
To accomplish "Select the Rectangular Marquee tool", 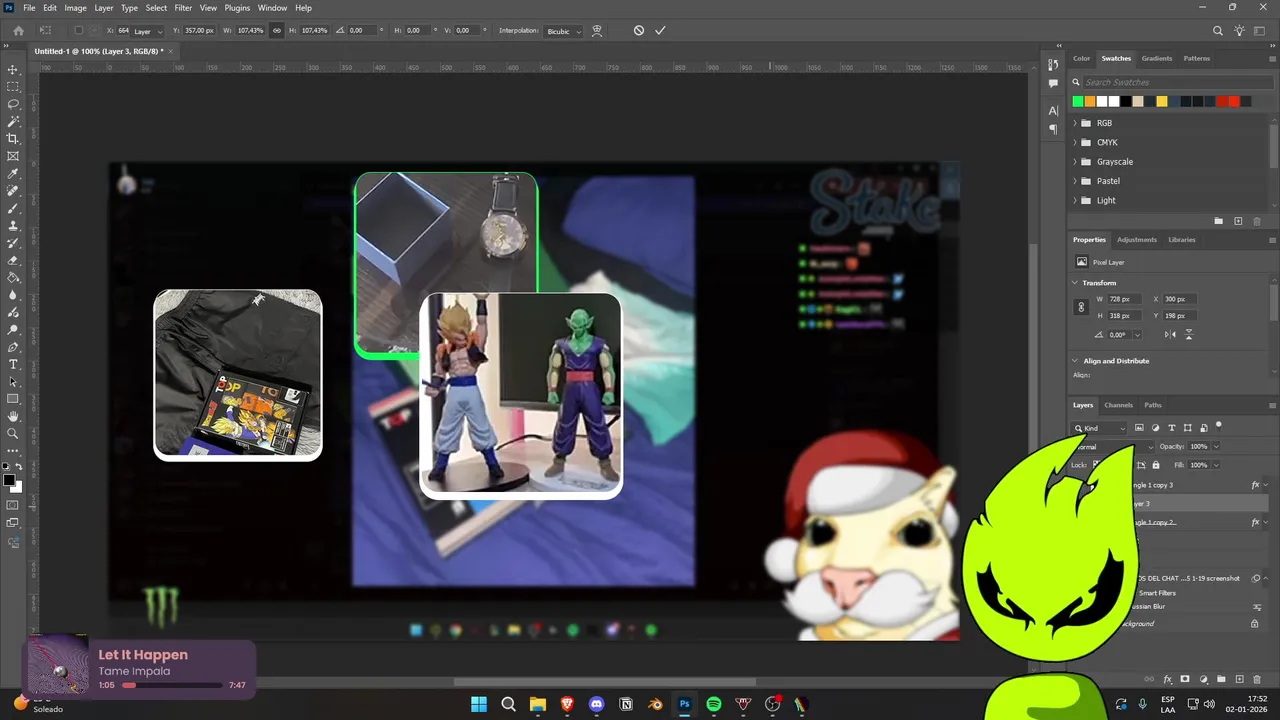I will tap(13, 87).
